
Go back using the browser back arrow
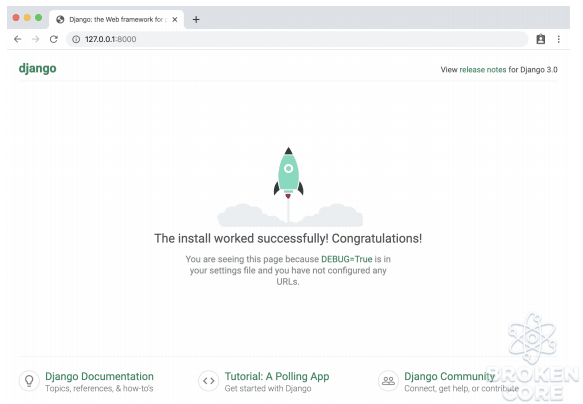(x=17, y=39)
